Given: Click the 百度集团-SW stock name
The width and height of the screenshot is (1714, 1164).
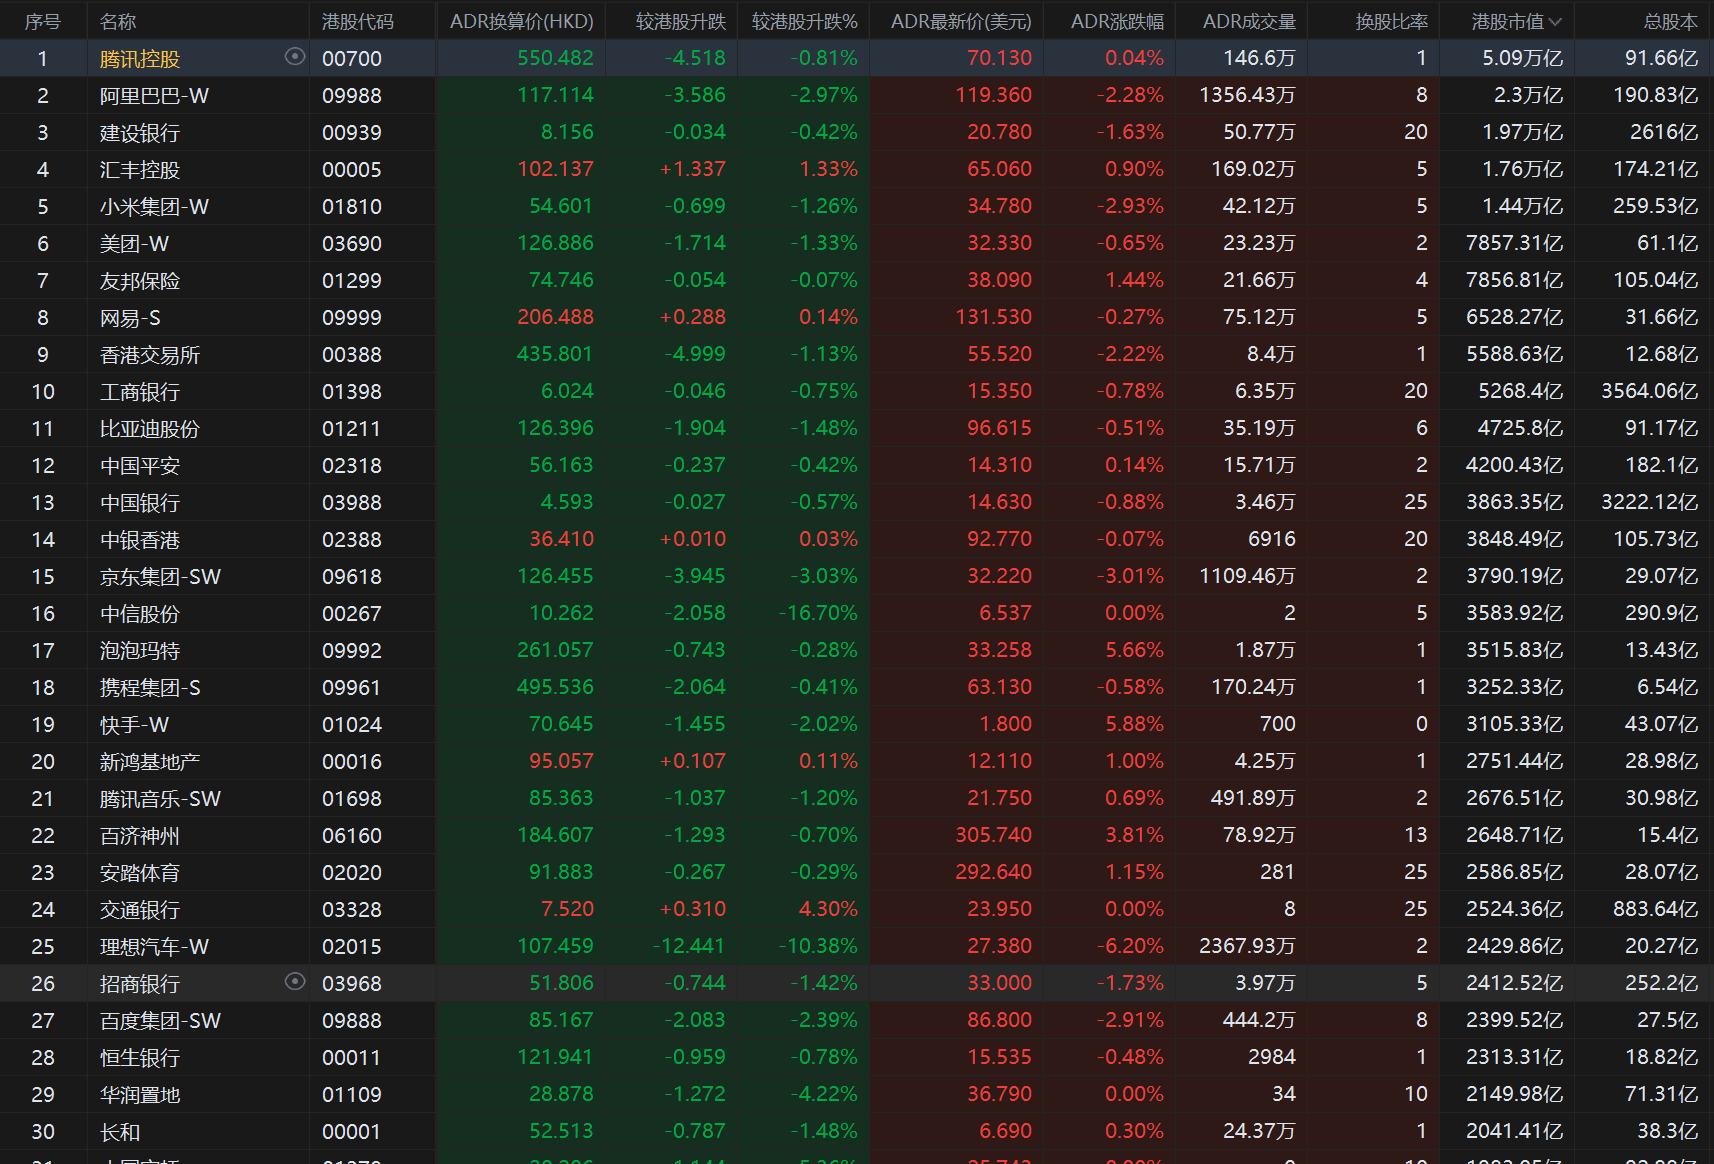Looking at the screenshot, I should coord(160,1021).
